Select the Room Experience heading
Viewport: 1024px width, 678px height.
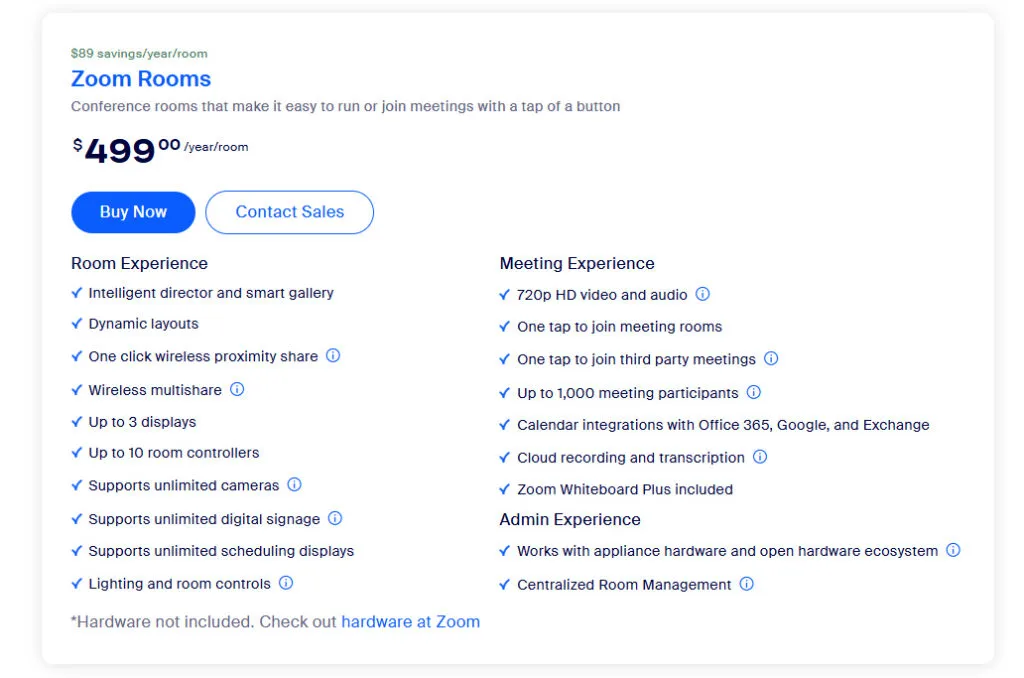[x=139, y=263]
